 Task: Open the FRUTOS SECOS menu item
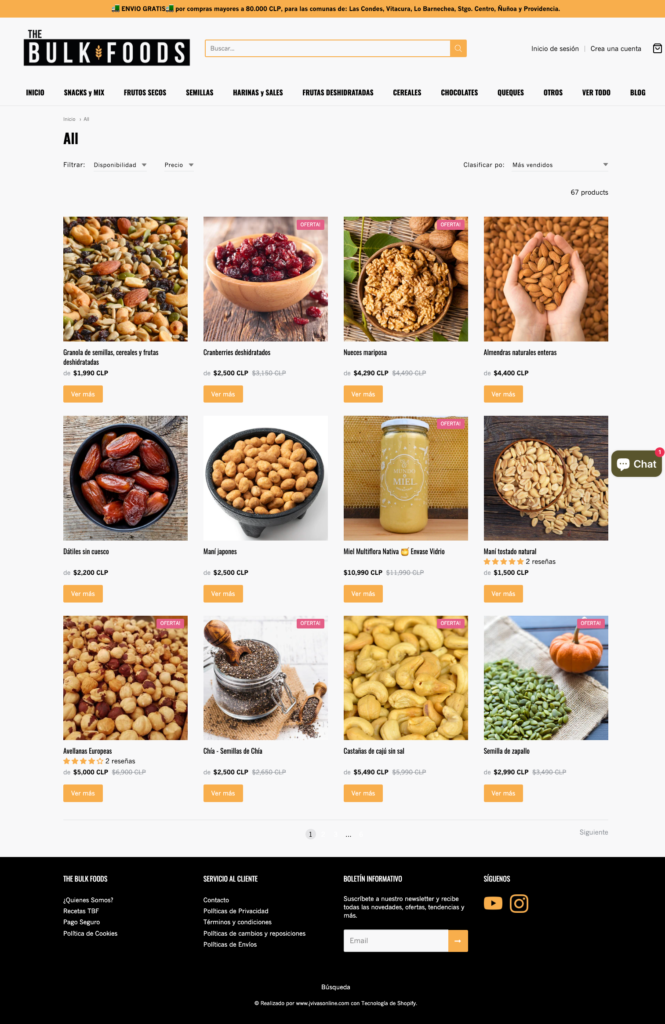pyautogui.click(x=145, y=93)
